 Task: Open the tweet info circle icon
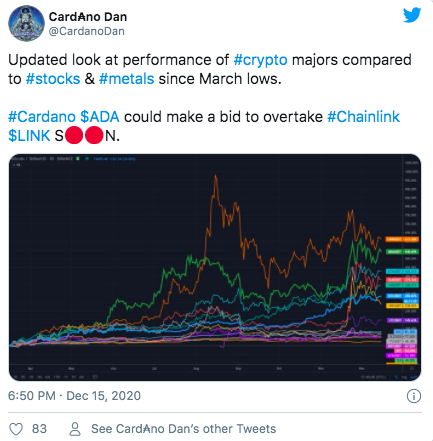tap(414, 396)
